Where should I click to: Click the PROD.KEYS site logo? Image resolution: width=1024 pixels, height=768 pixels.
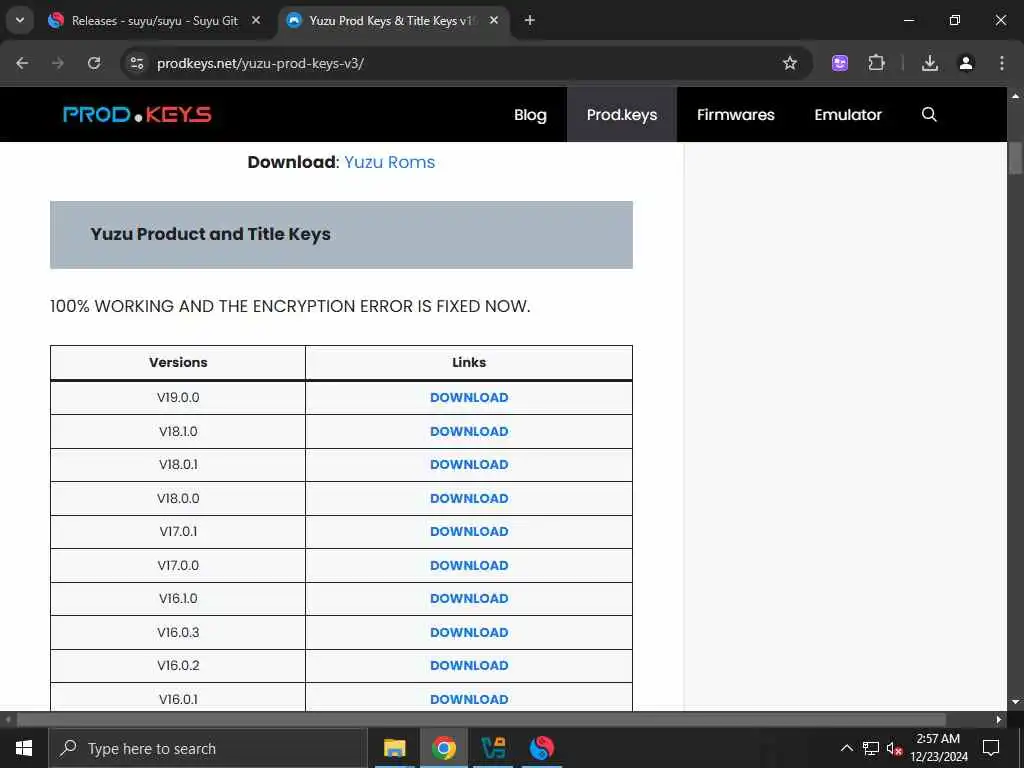[137, 114]
